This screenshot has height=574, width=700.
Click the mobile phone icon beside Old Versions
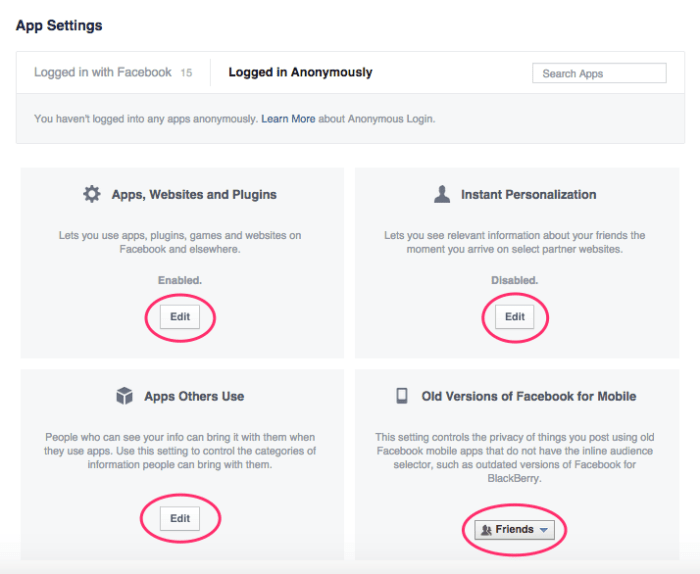[x=402, y=396]
